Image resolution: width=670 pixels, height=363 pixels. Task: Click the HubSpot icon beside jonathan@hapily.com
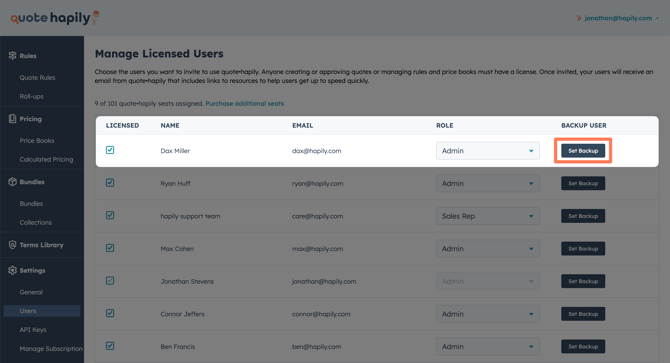click(579, 18)
